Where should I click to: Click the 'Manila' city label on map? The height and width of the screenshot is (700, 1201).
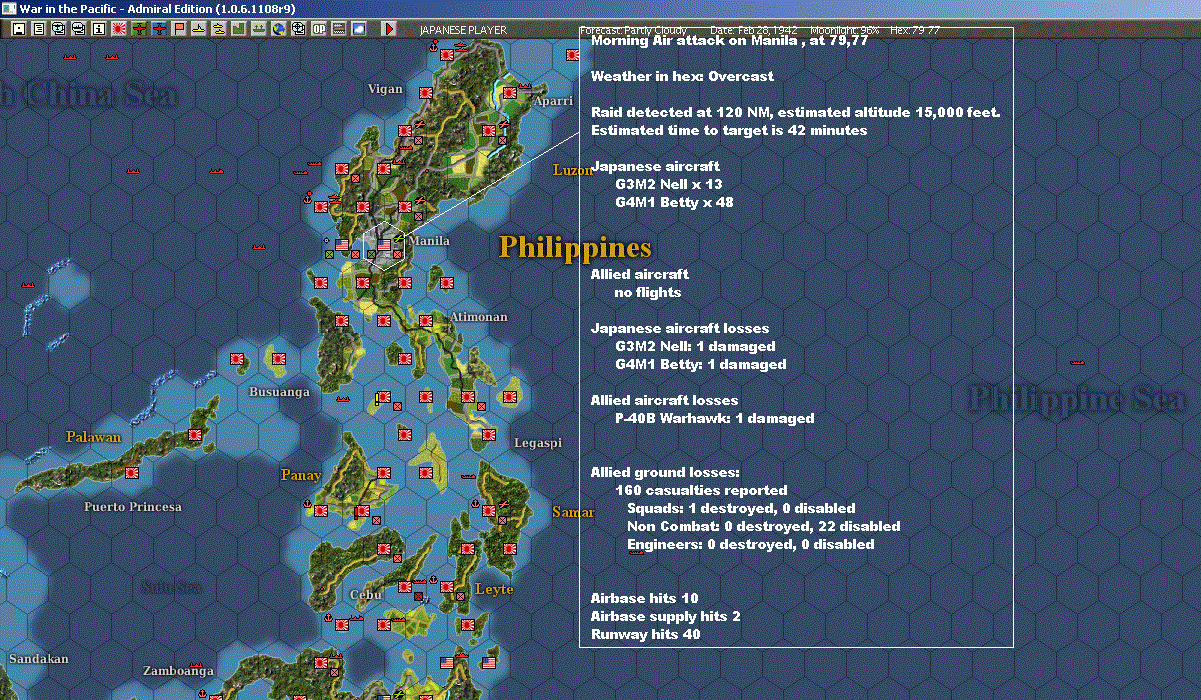pos(429,241)
